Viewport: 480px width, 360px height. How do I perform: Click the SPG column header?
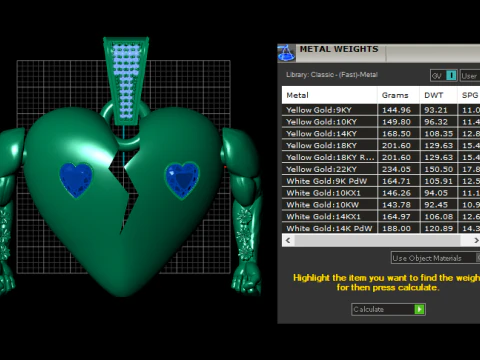[469, 95]
